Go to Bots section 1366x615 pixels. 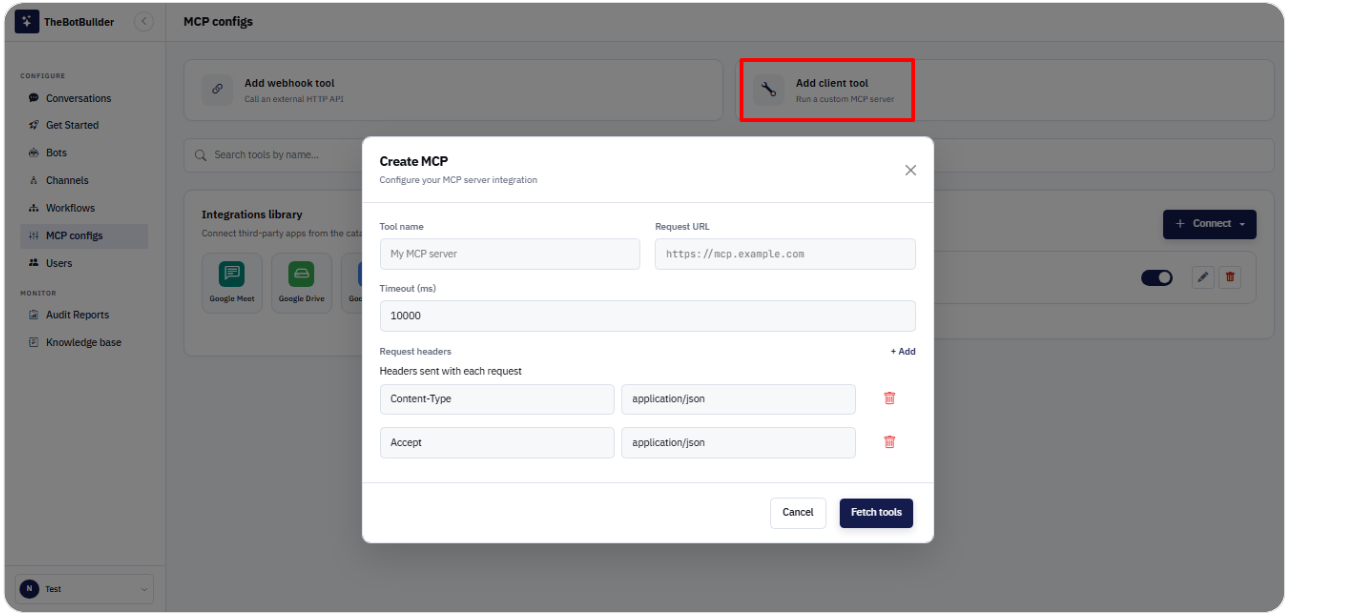click(x=84, y=153)
